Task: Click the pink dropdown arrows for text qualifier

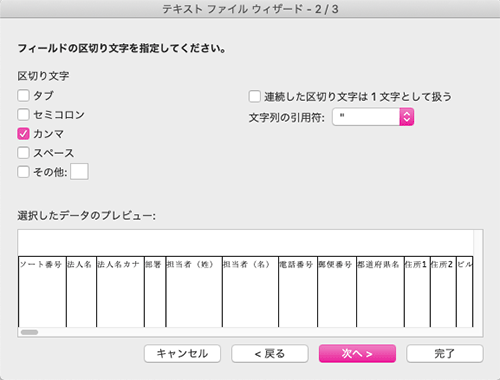Action: click(x=407, y=117)
